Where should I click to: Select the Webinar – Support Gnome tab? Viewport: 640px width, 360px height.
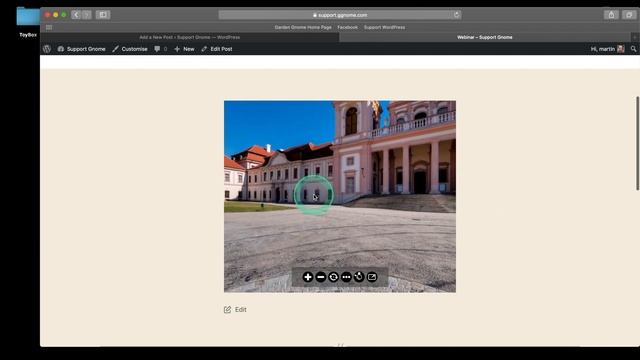tap(484, 37)
